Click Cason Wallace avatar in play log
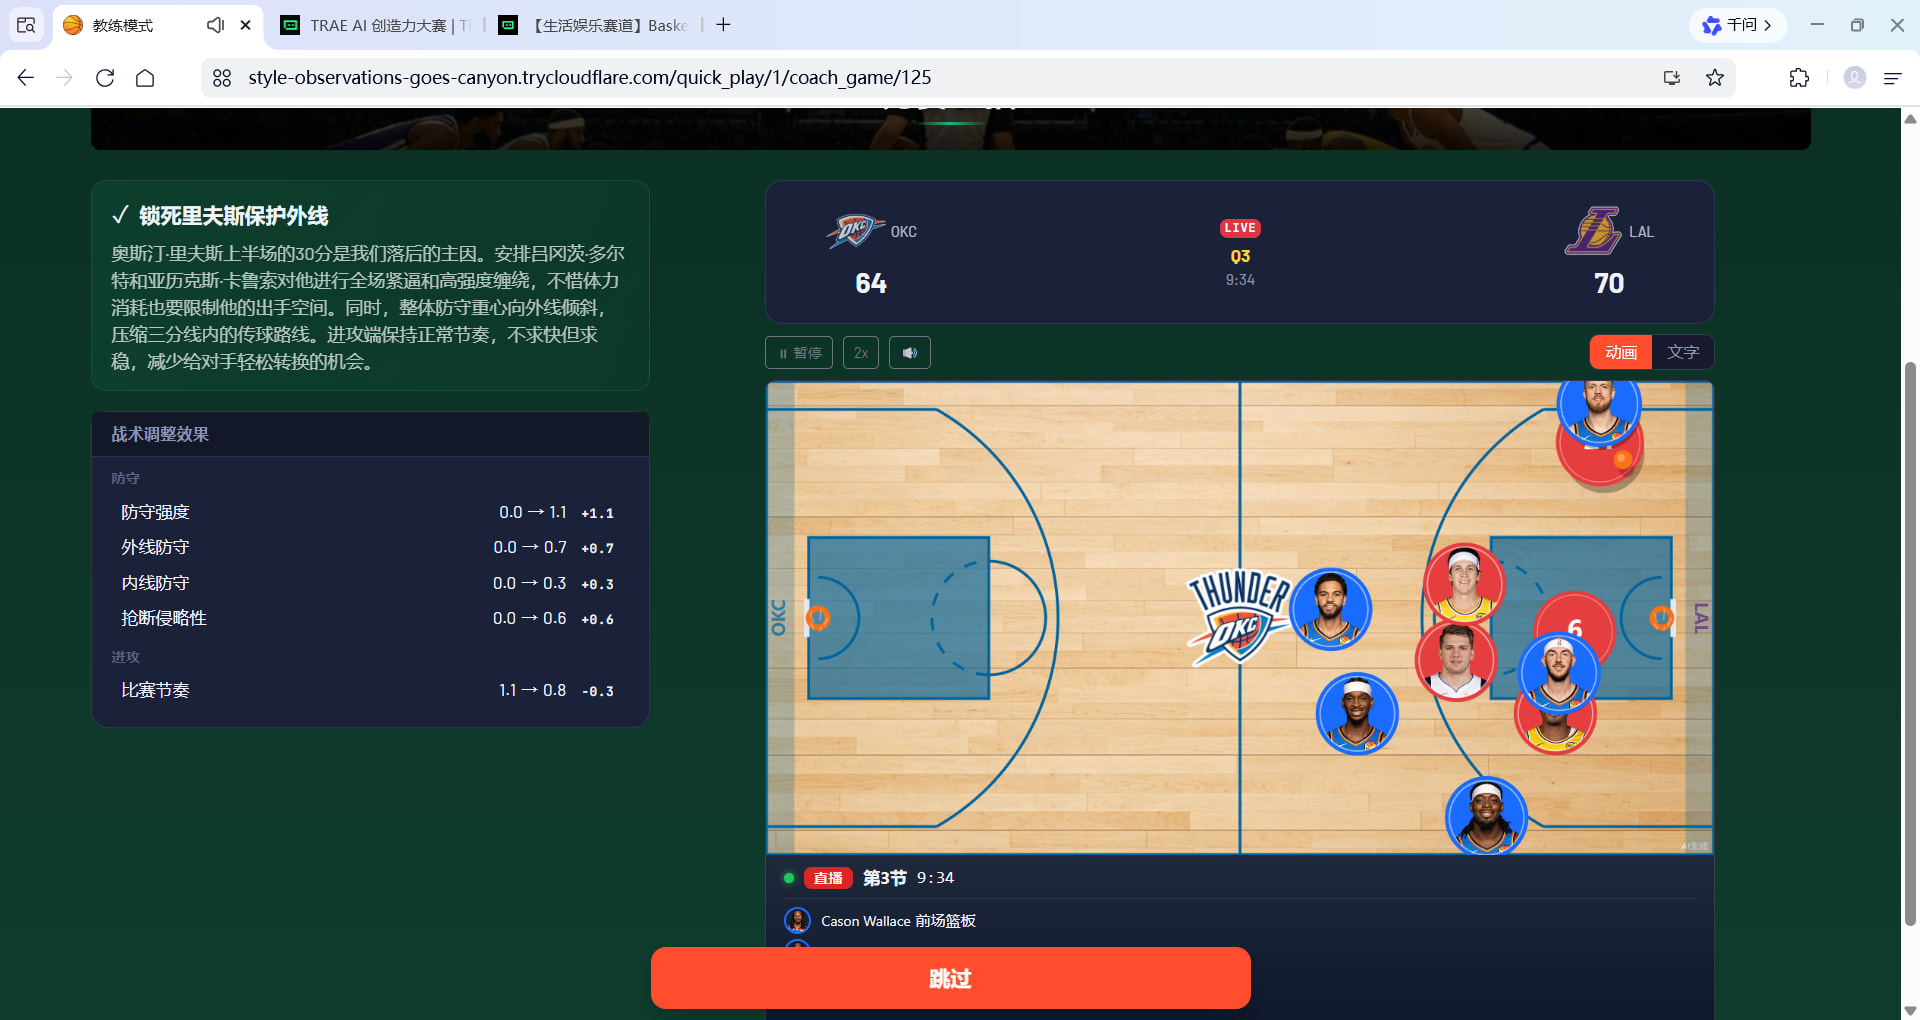The image size is (1920, 1020). pyautogui.click(x=797, y=921)
